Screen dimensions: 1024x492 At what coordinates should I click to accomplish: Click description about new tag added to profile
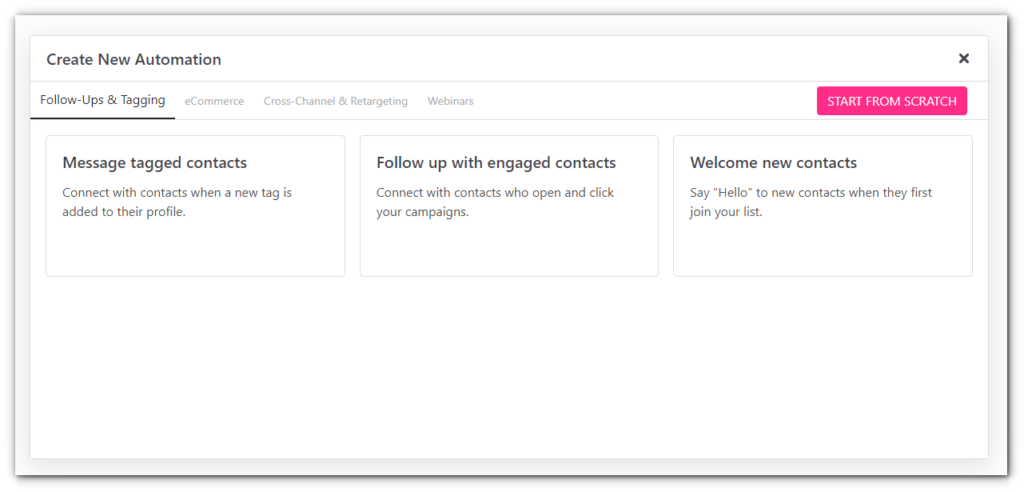pos(177,203)
